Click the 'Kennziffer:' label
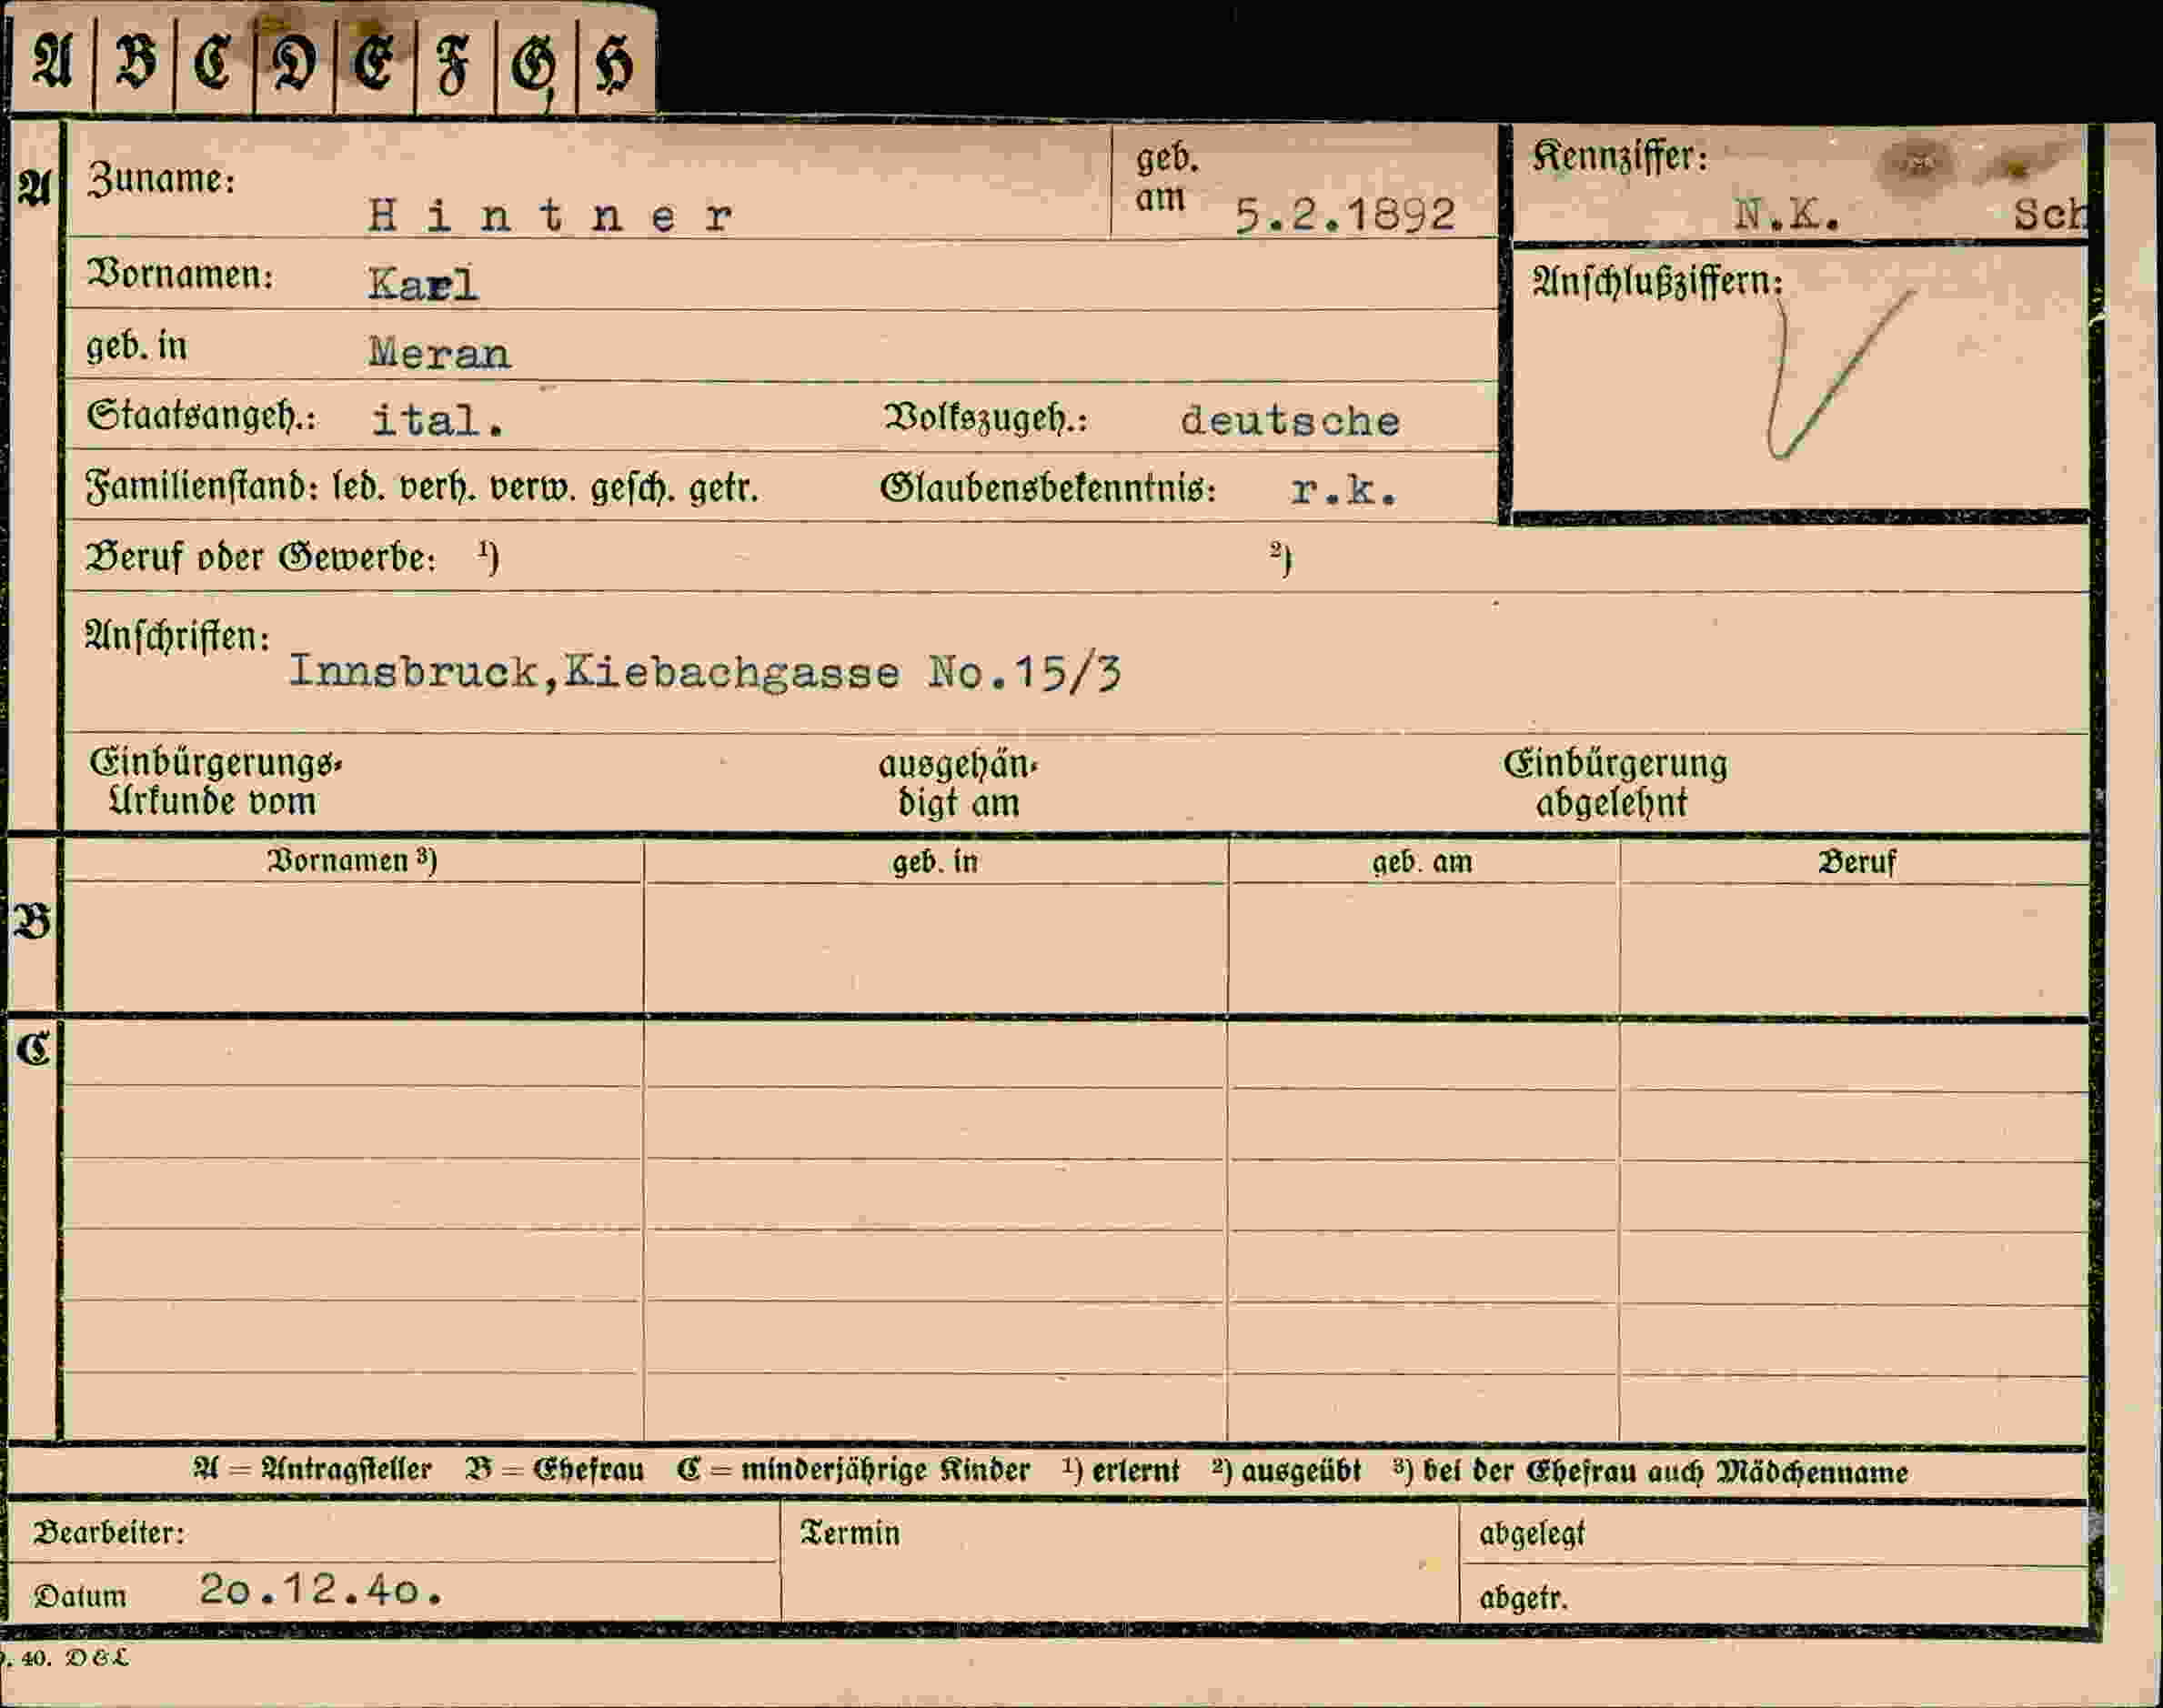 (1620, 157)
